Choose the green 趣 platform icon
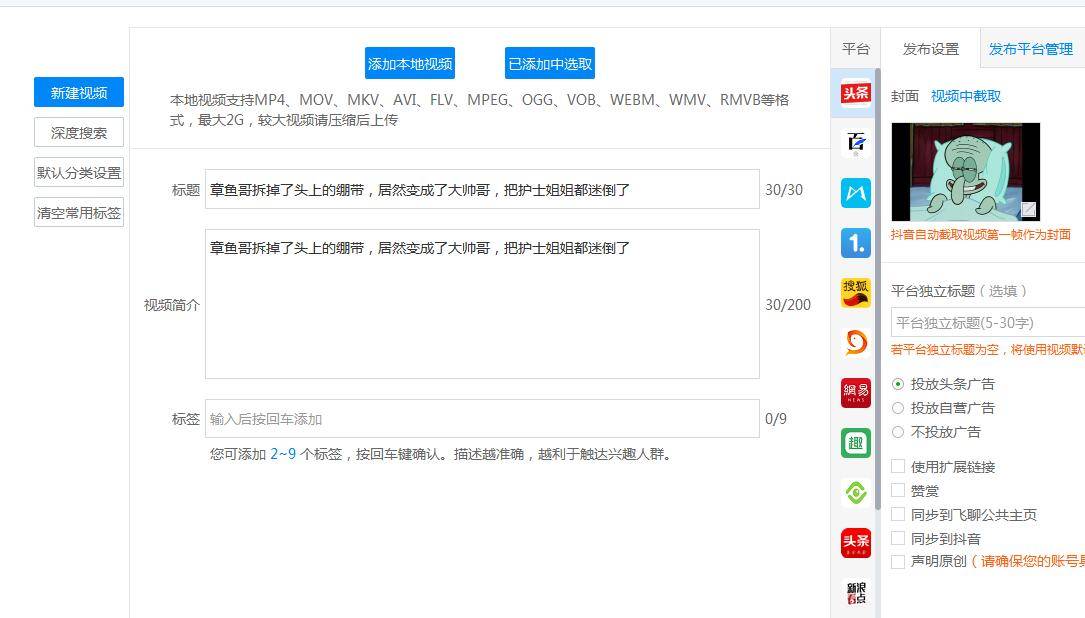Viewport: 1085px width, 618px height. (855, 443)
